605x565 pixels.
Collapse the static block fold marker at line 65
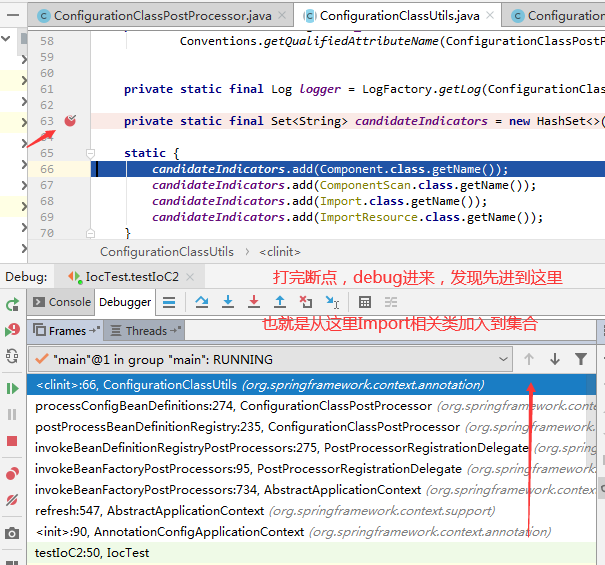coord(90,153)
